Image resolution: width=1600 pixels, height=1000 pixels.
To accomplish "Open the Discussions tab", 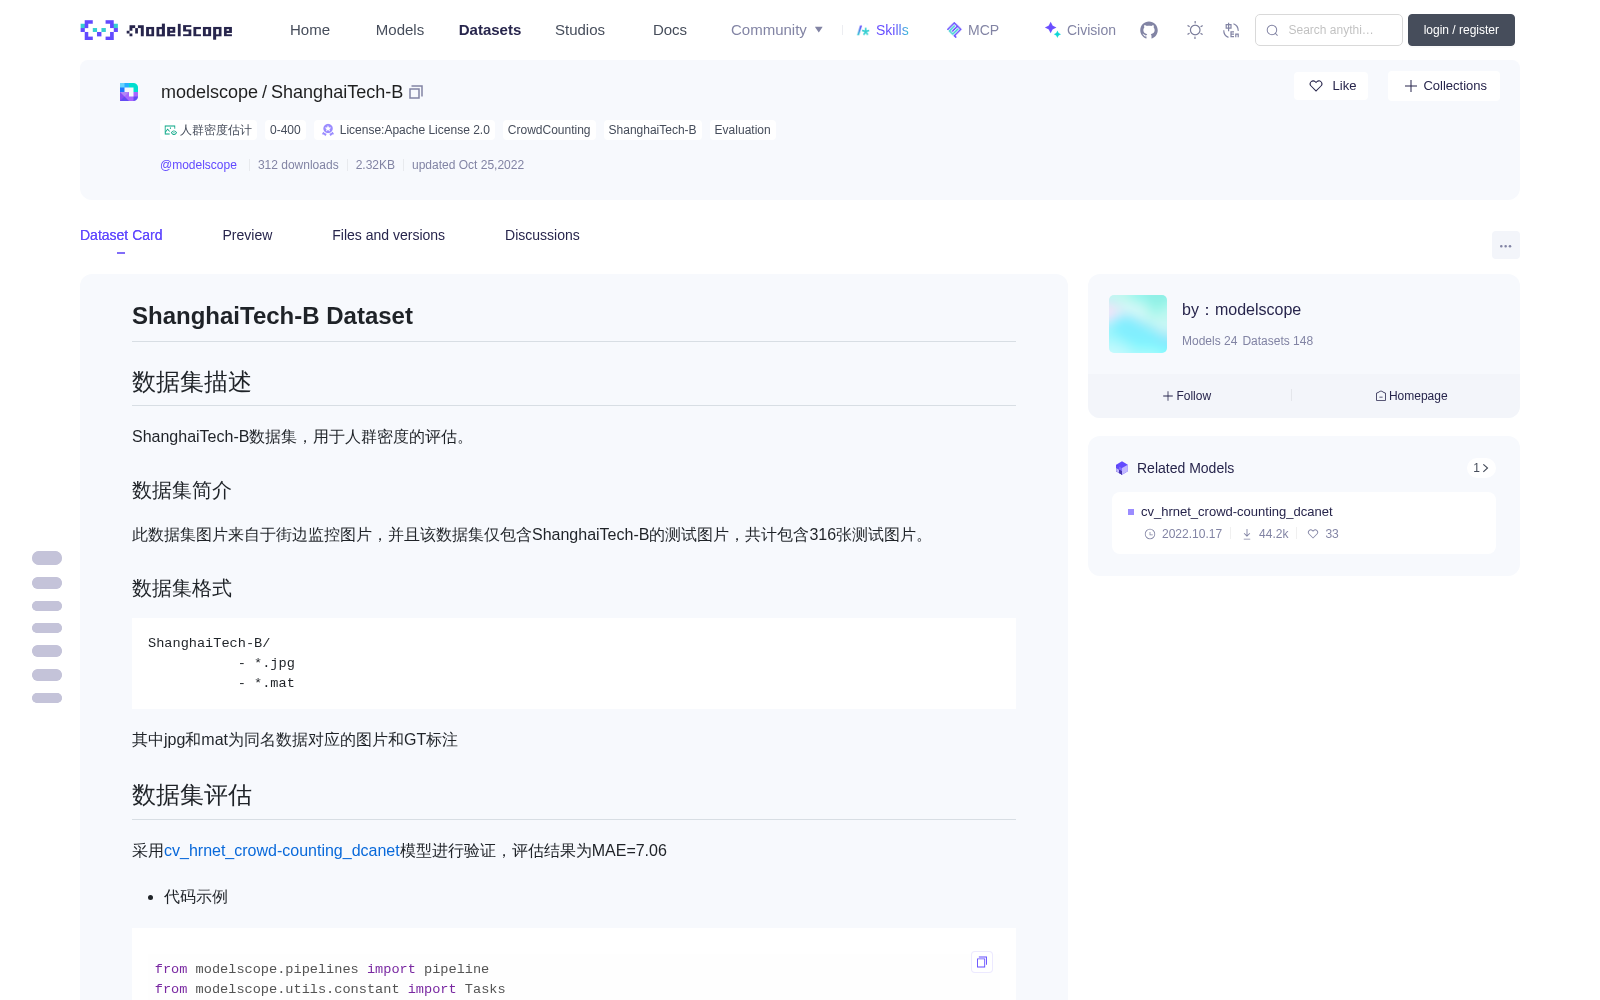I will click(x=542, y=235).
